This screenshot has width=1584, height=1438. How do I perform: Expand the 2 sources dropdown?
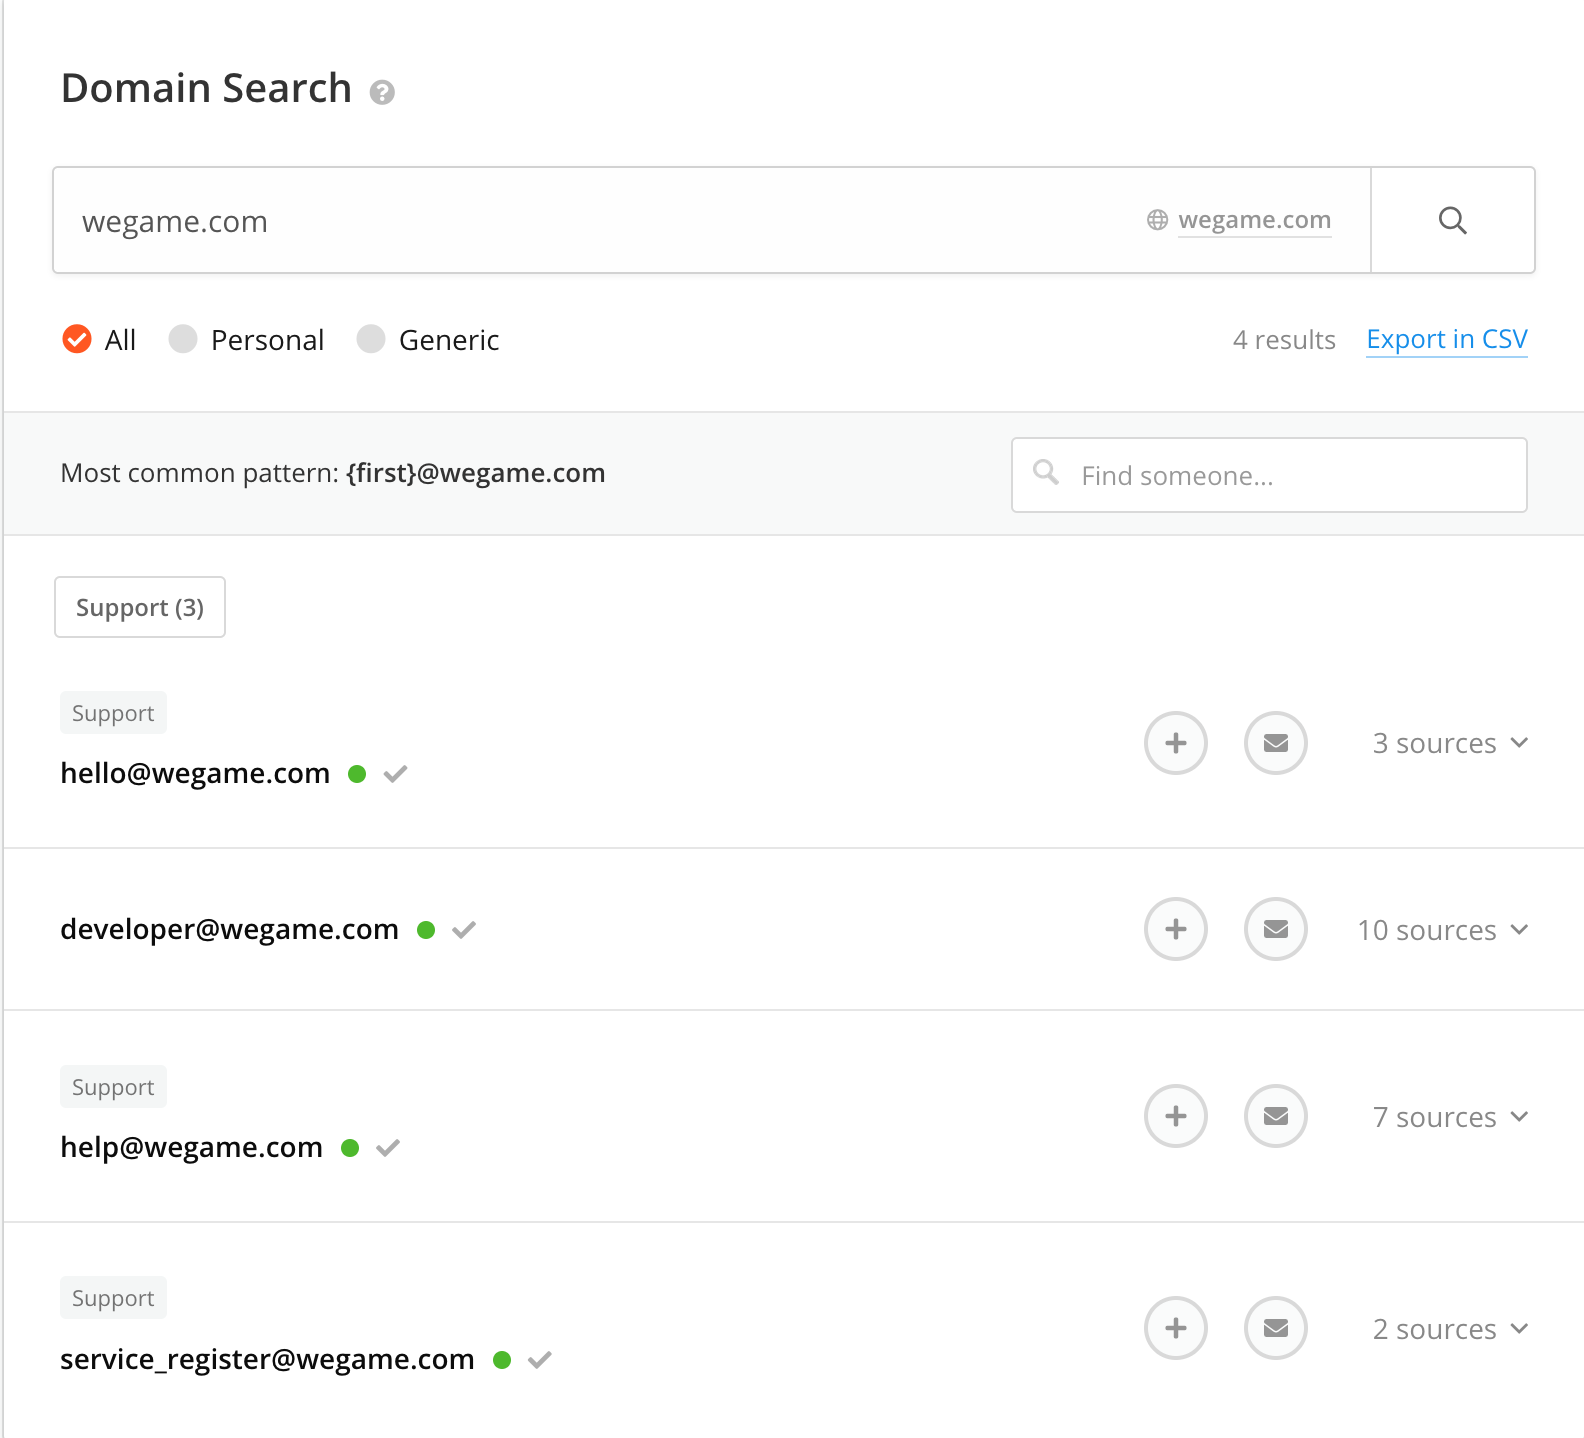click(x=1450, y=1329)
